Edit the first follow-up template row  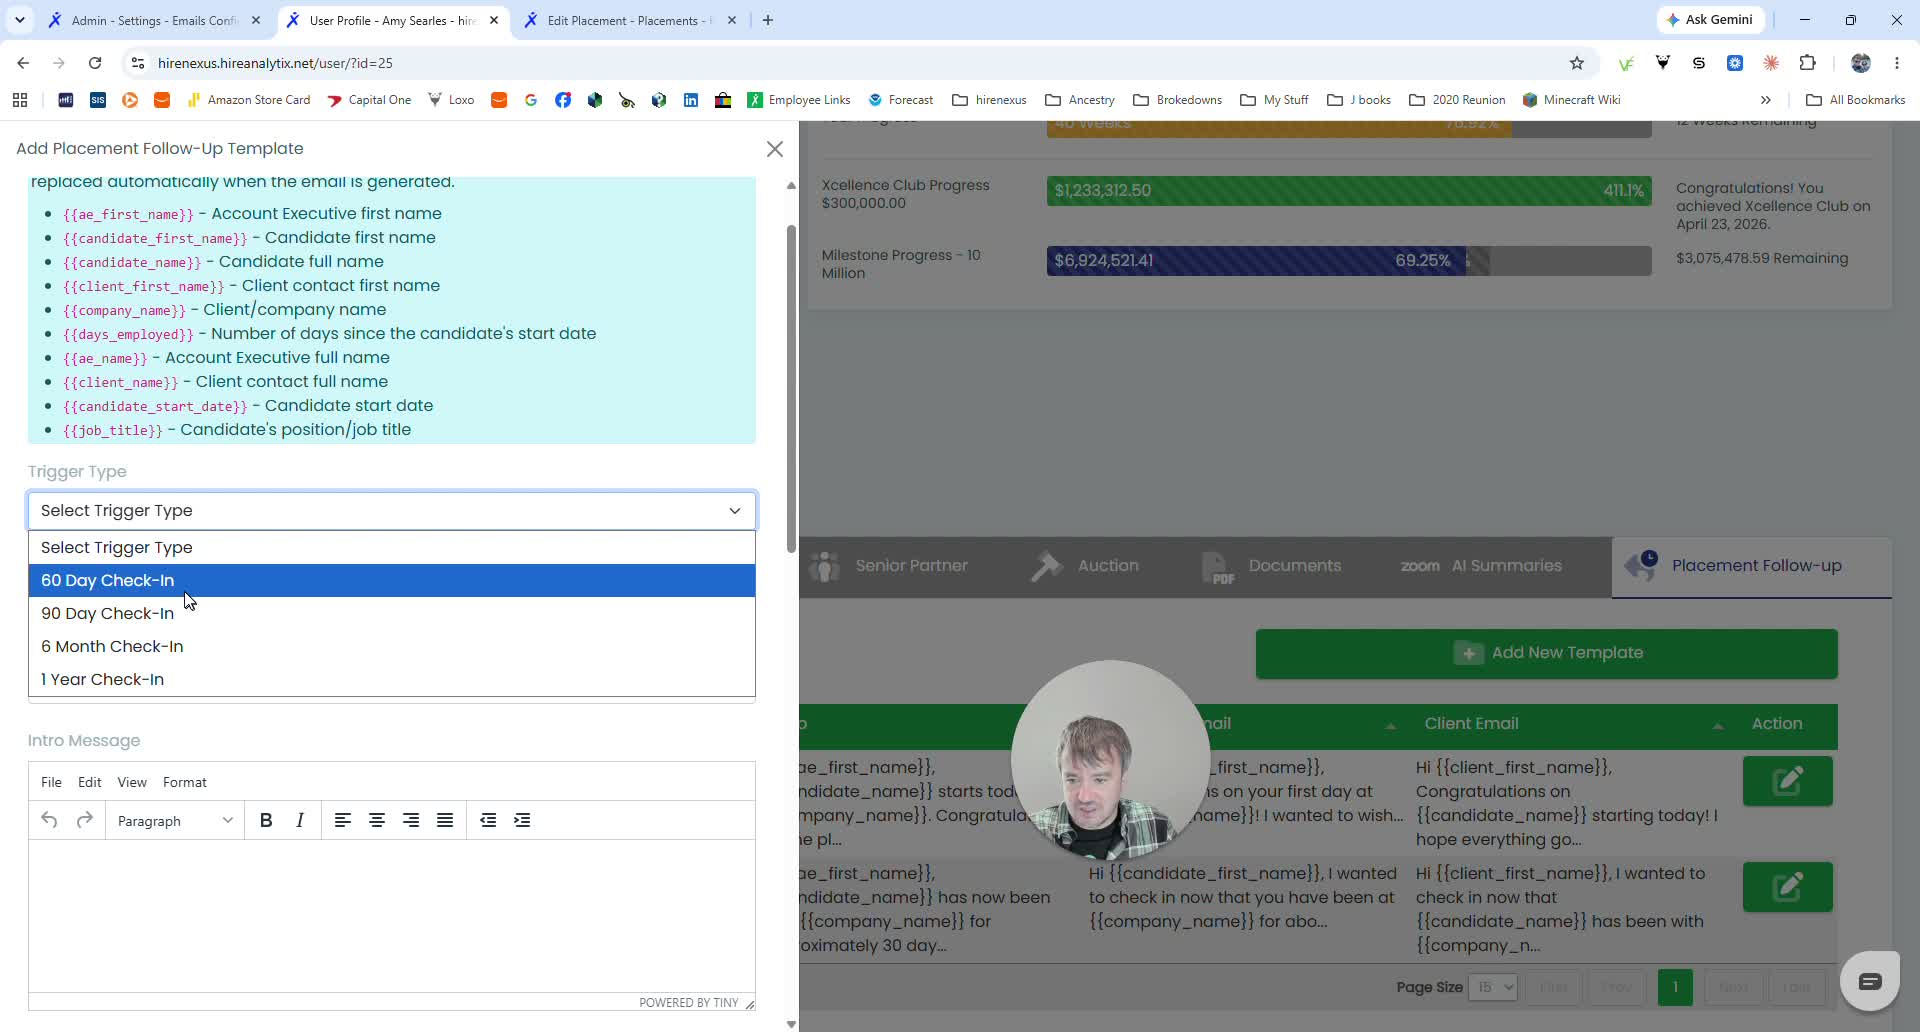point(1787,781)
